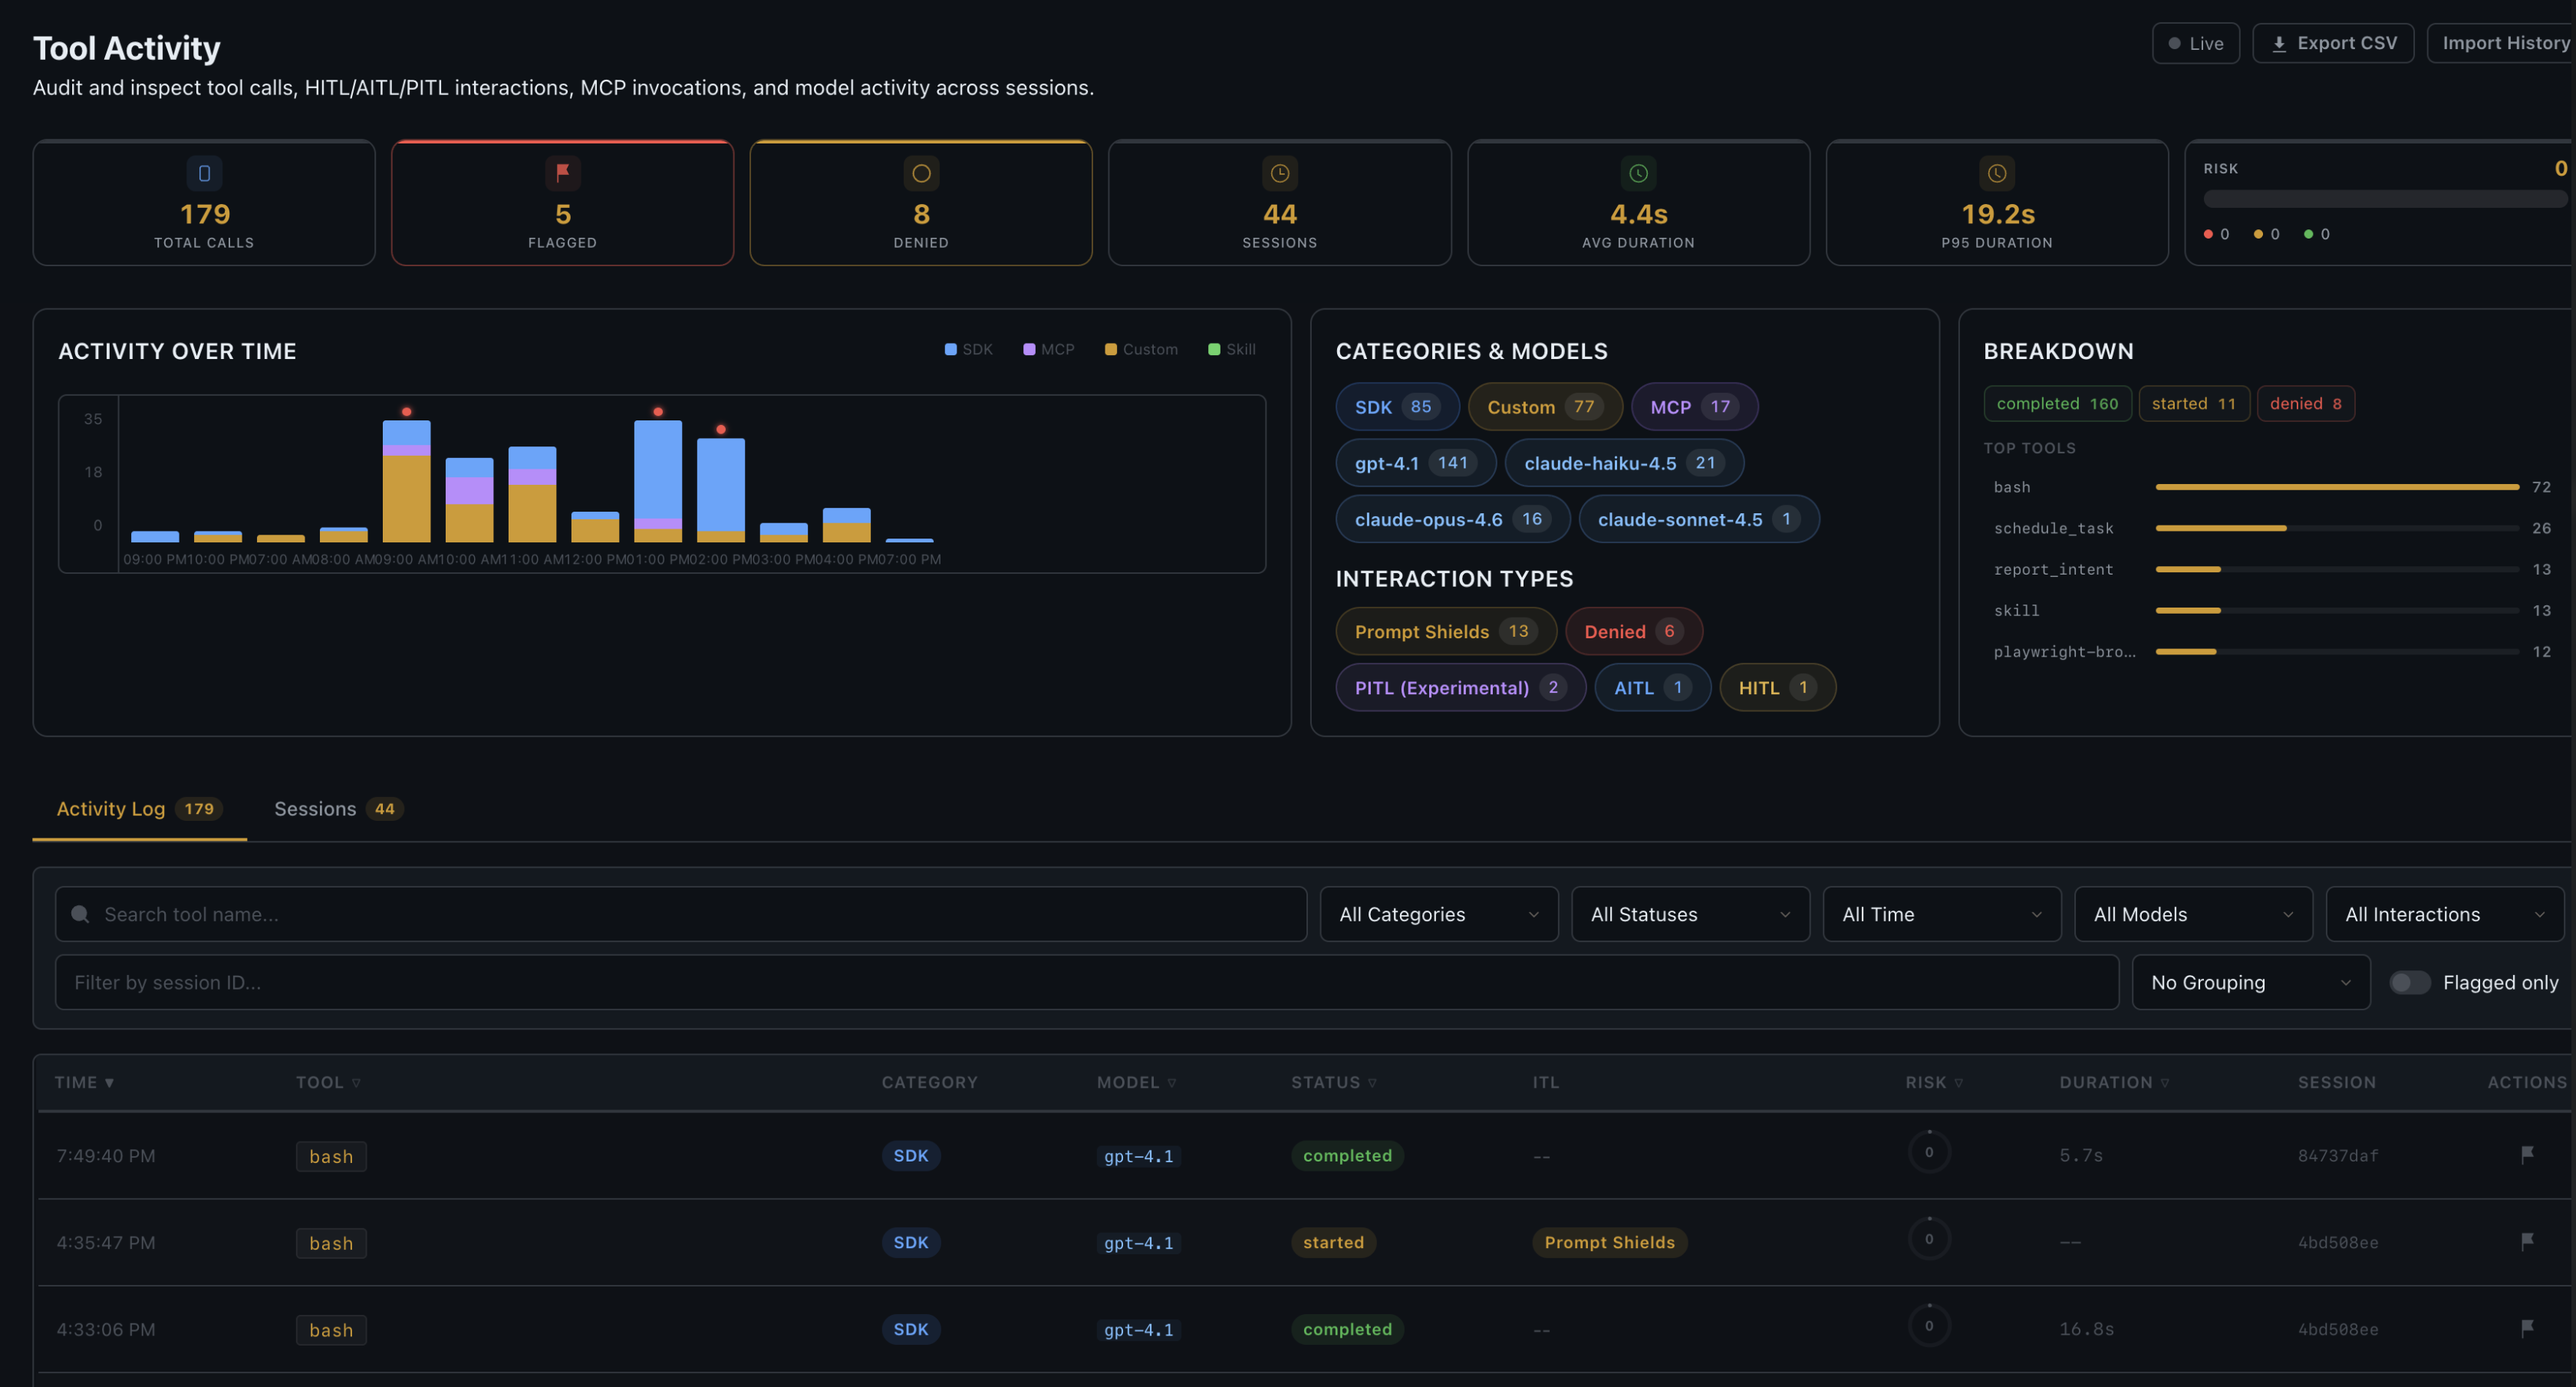Expand the All Statuses filter
2576x1387 pixels.
click(x=1689, y=914)
